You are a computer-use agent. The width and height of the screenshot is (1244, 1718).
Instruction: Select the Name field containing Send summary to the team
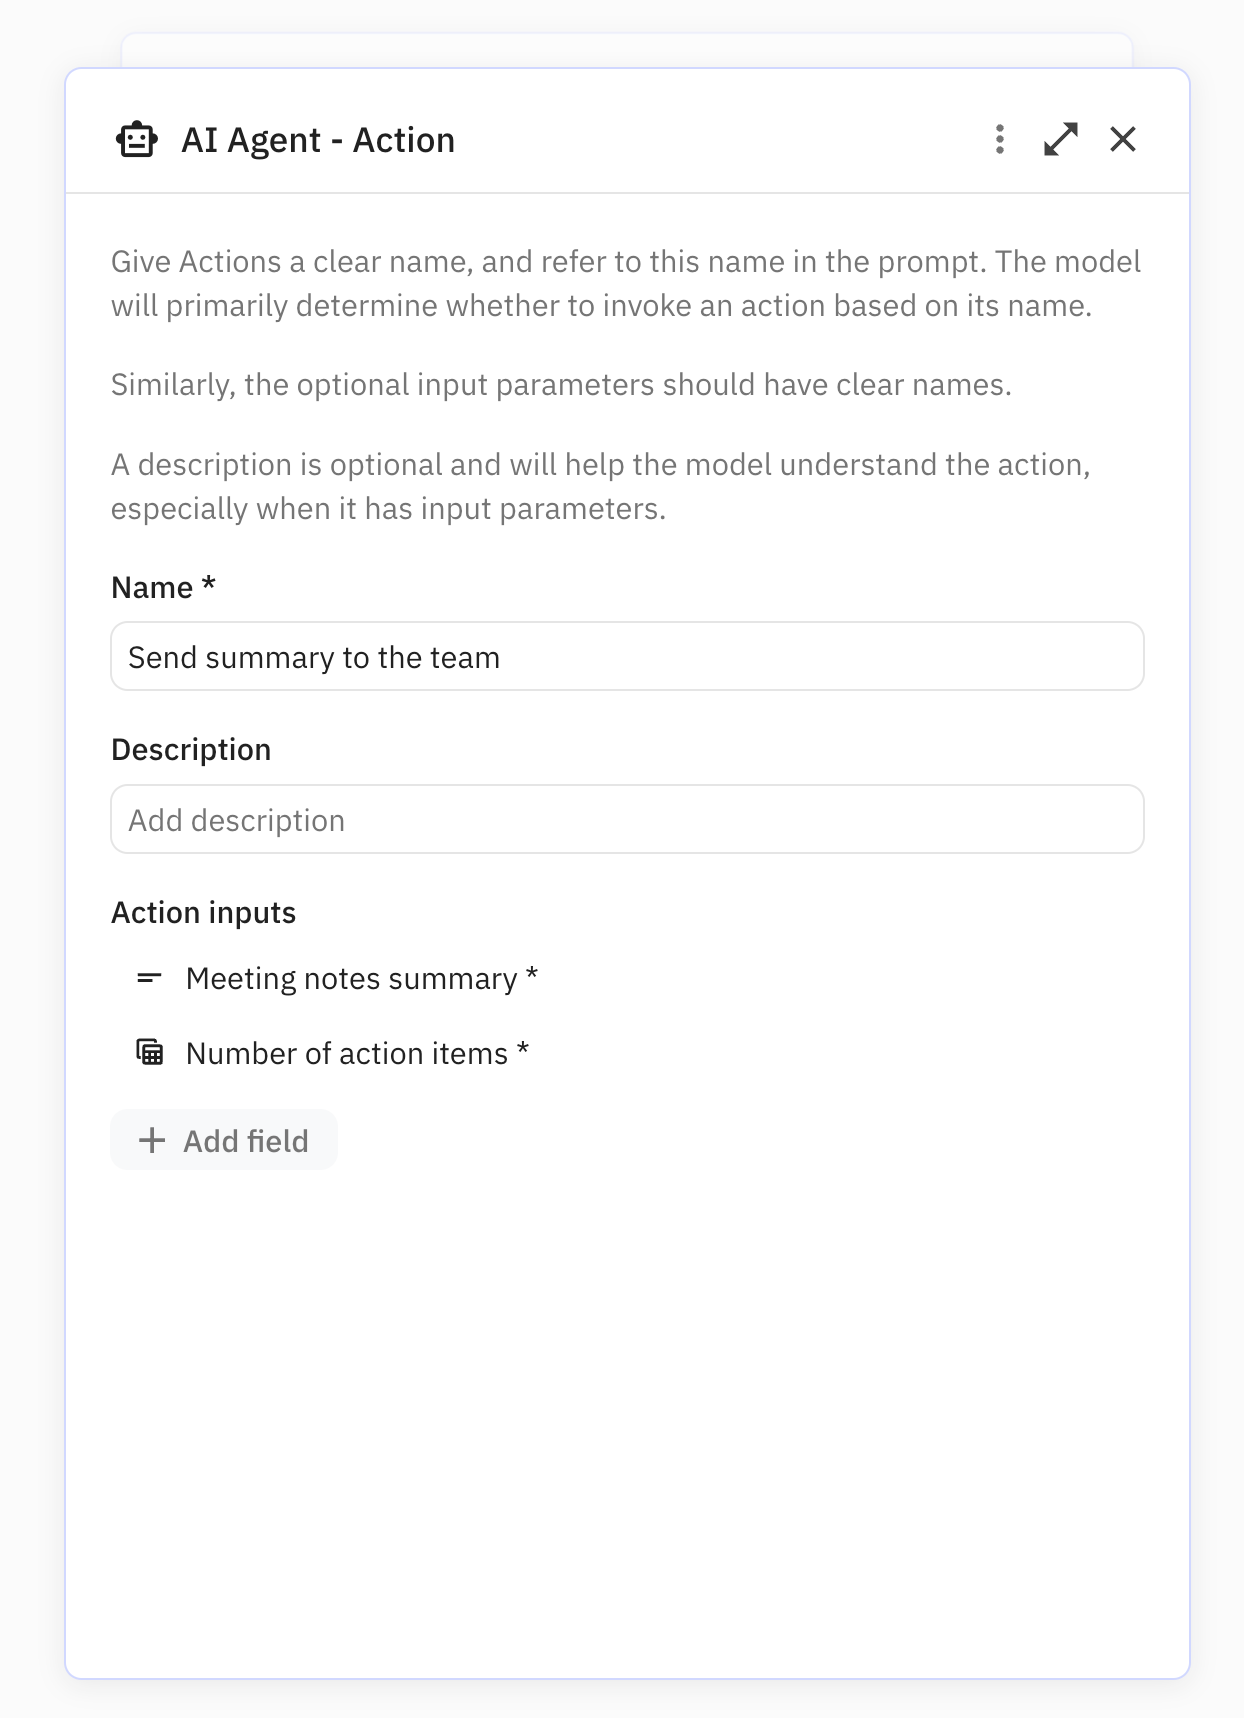(x=626, y=656)
